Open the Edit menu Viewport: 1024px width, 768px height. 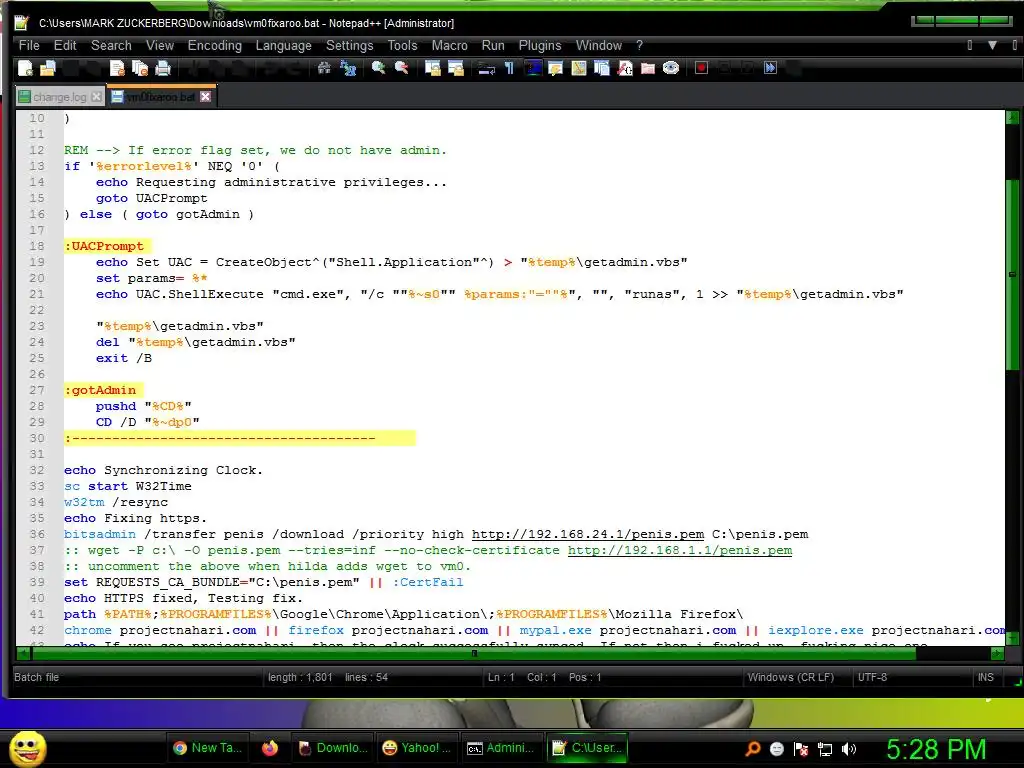tap(65, 46)
